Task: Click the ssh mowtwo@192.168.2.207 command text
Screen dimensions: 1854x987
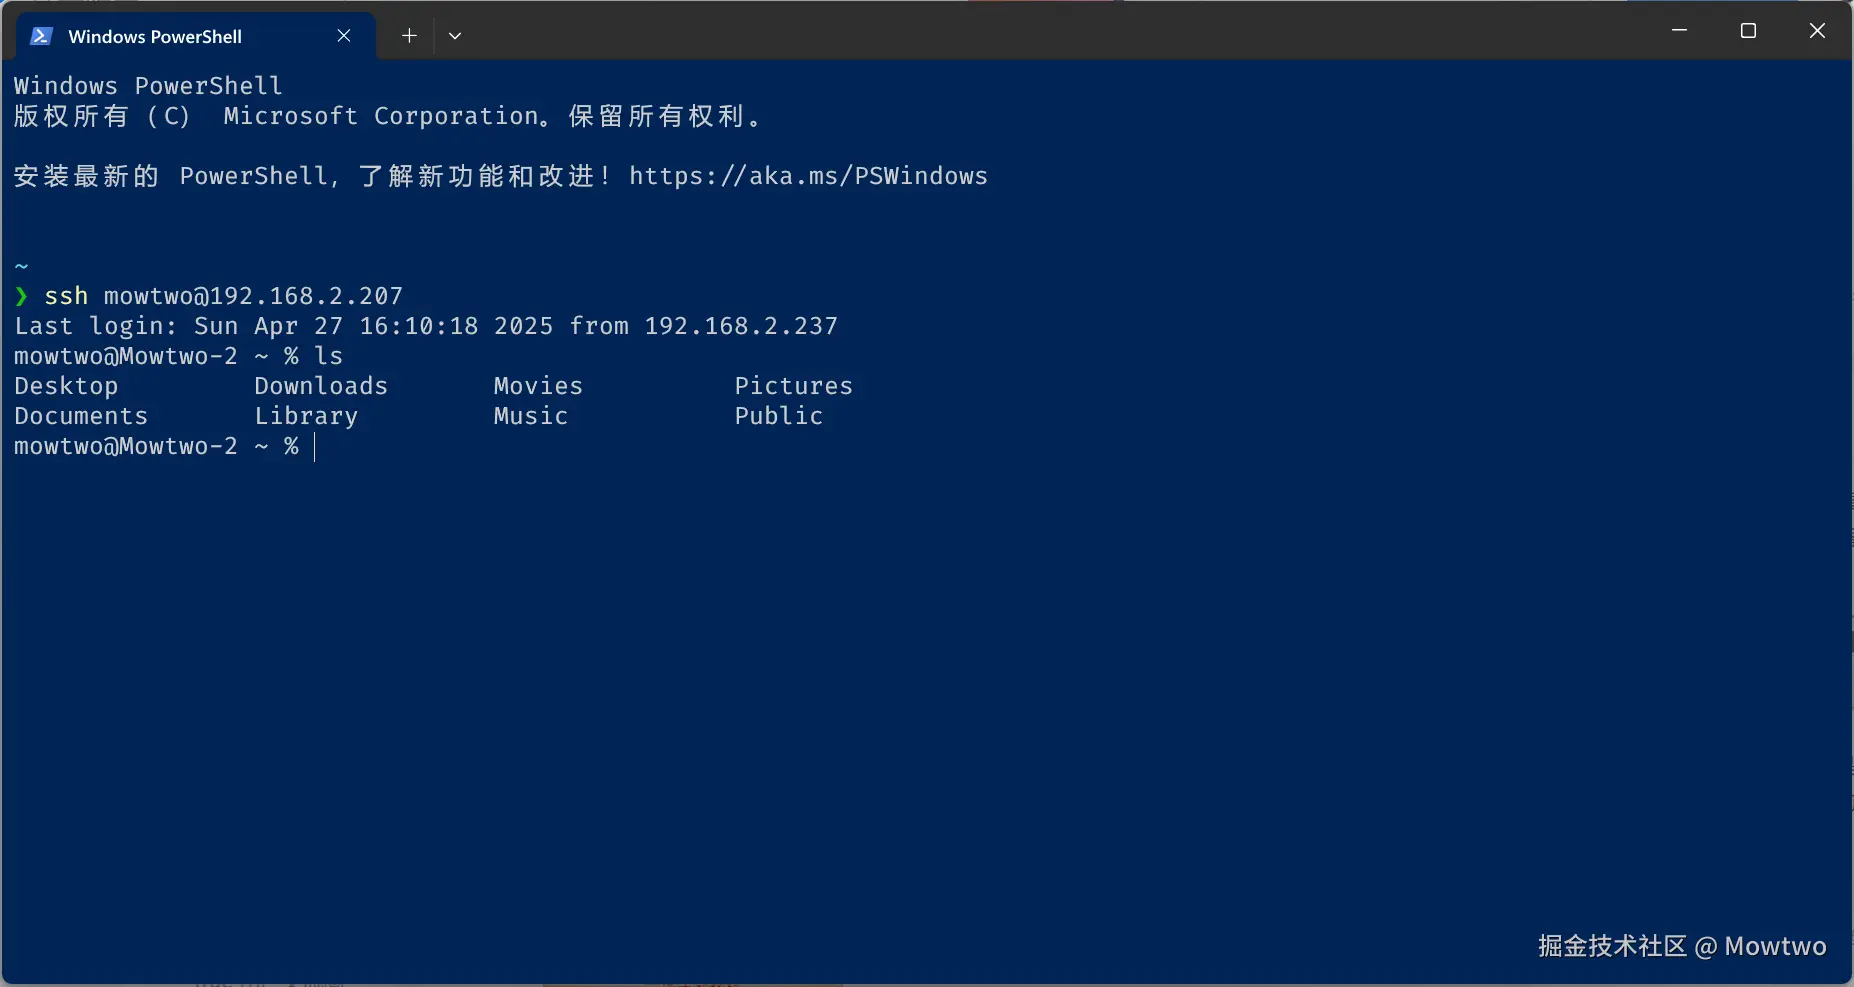Action: pos(224,296)
